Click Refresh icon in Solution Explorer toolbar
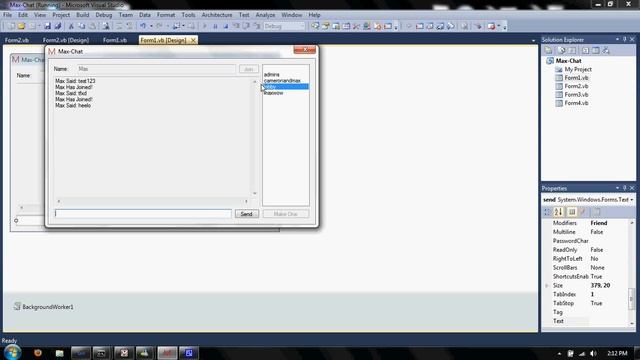The height and width of the screenshot is (360, 640). pyautogui.click(x=572, y=50)
